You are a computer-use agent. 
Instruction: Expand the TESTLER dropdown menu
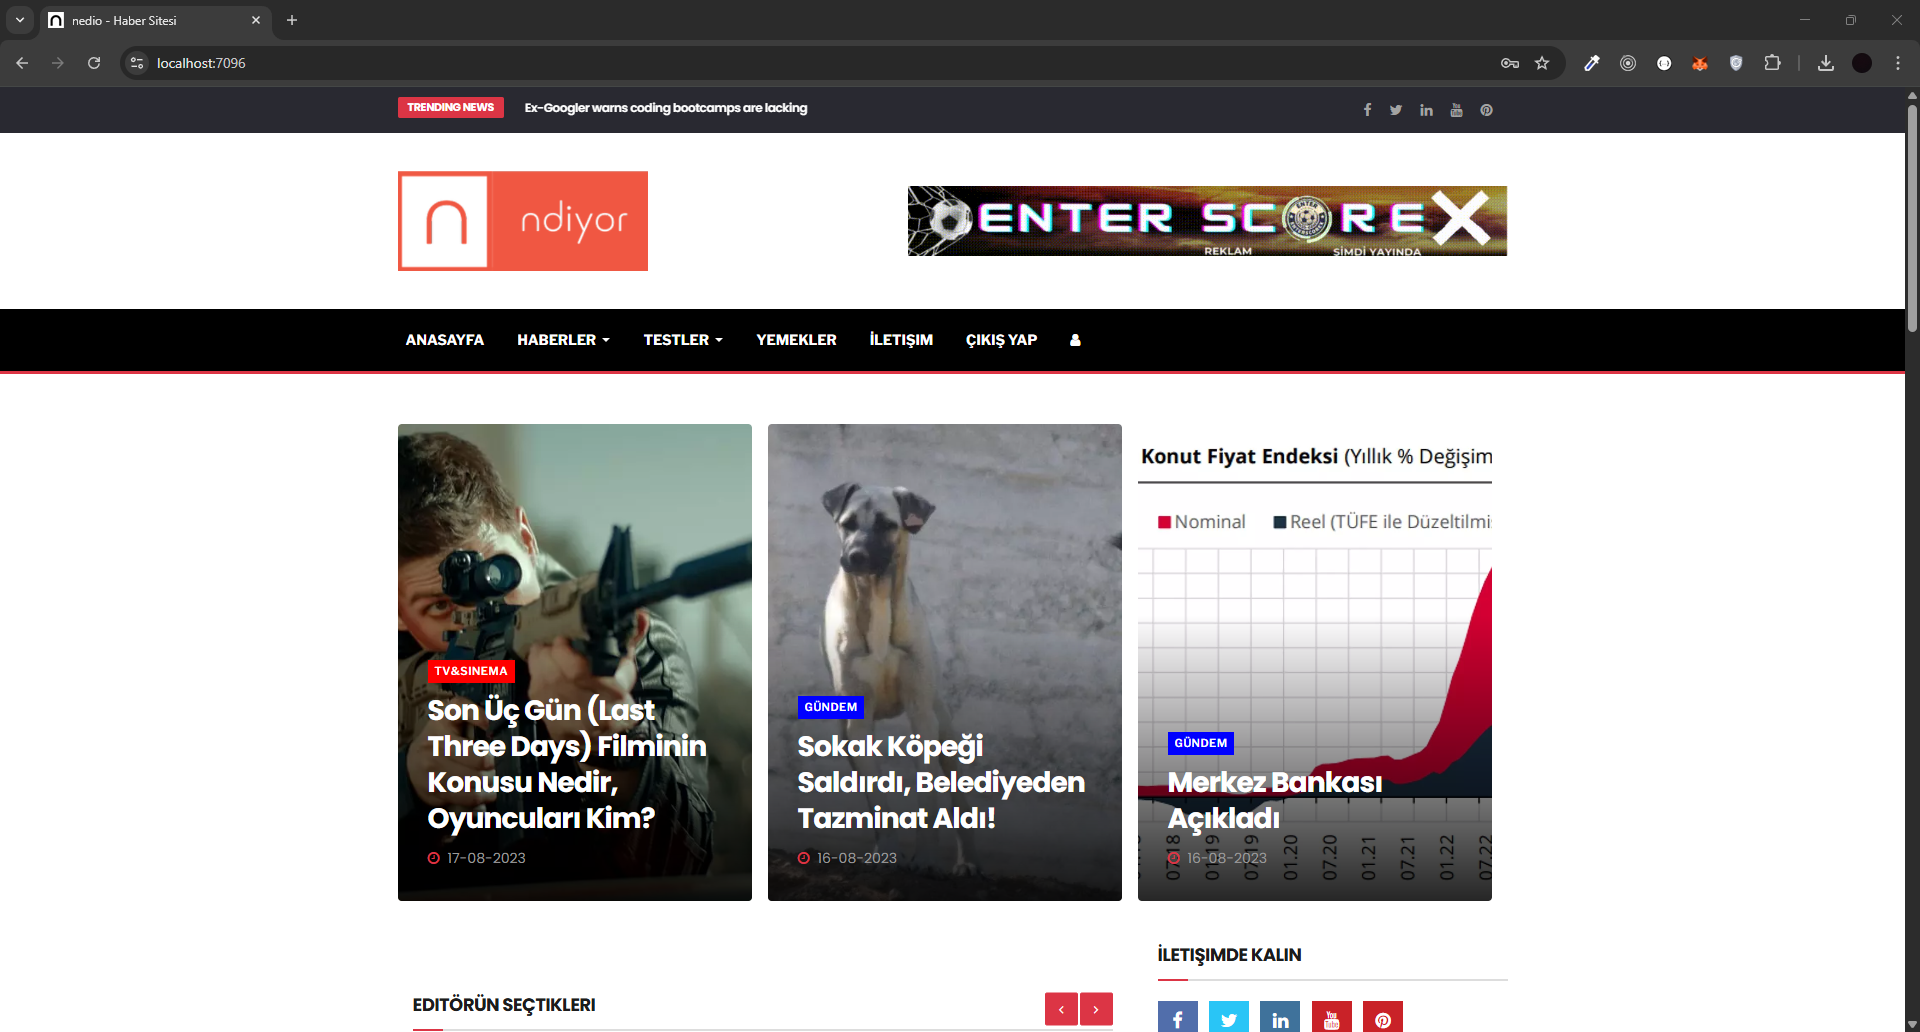tap(682, 340)
